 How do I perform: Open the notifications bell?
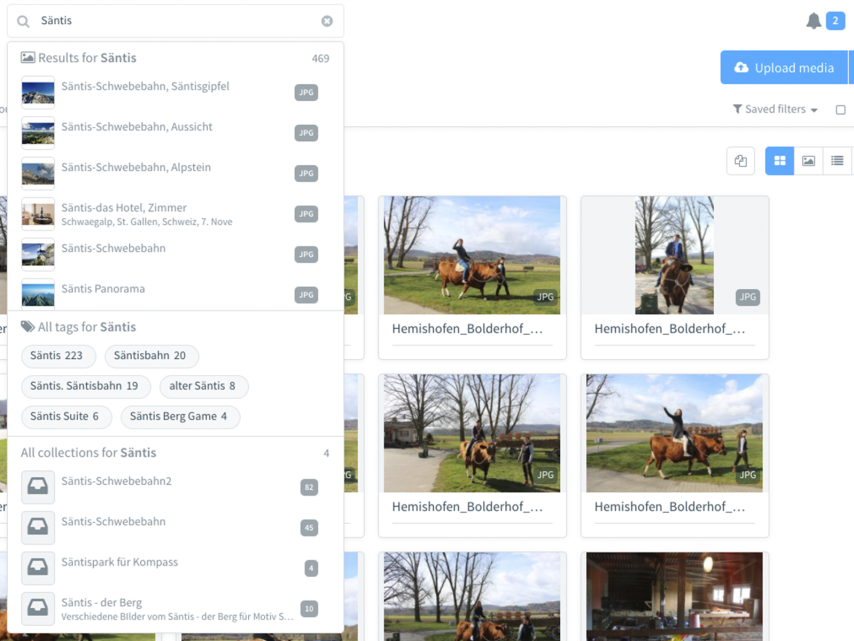tap(814, 21)
